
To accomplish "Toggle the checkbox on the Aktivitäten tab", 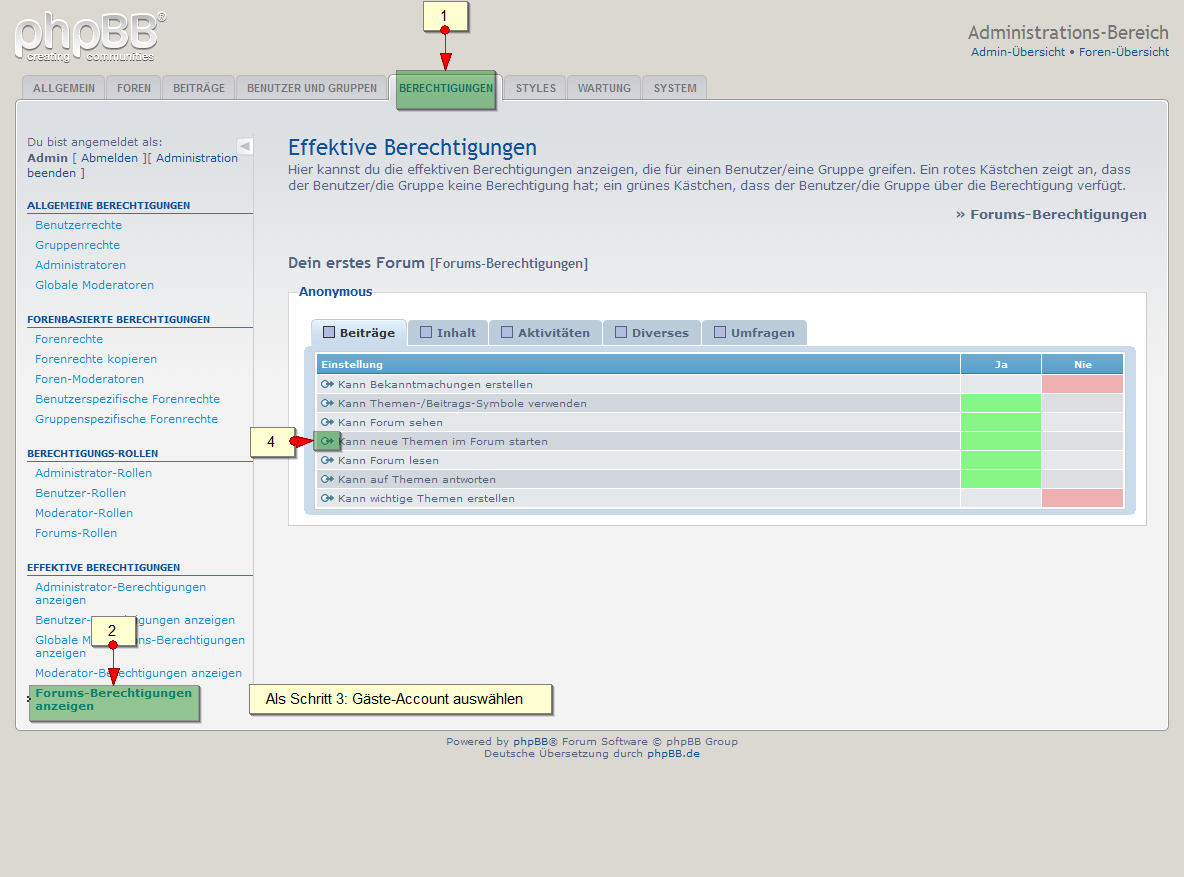I will click(x=507, y=333).
